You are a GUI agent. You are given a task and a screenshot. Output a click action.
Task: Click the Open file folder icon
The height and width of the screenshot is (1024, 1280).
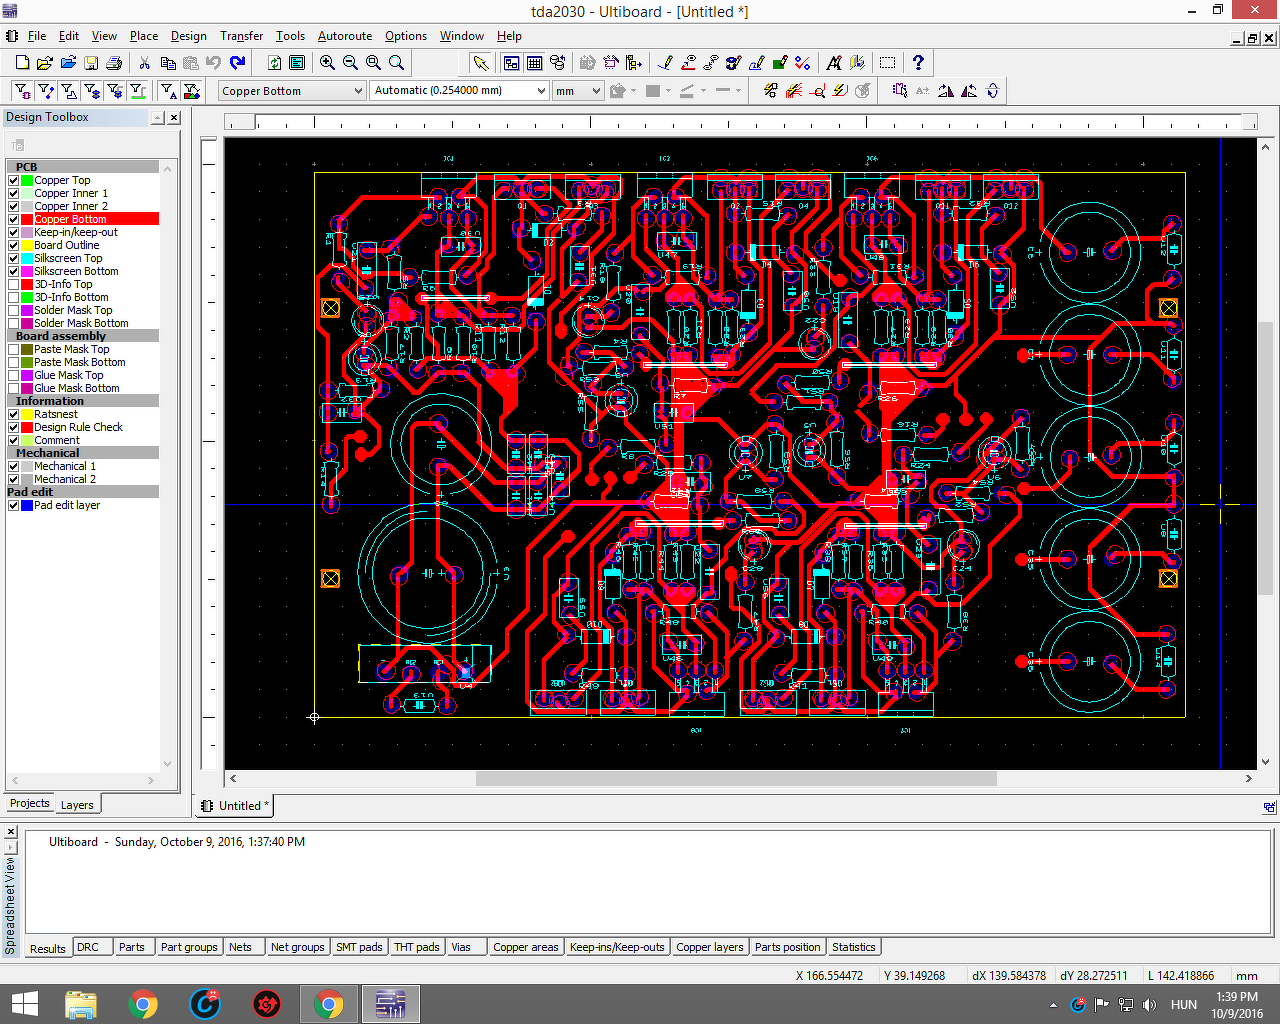pos(44,63)
